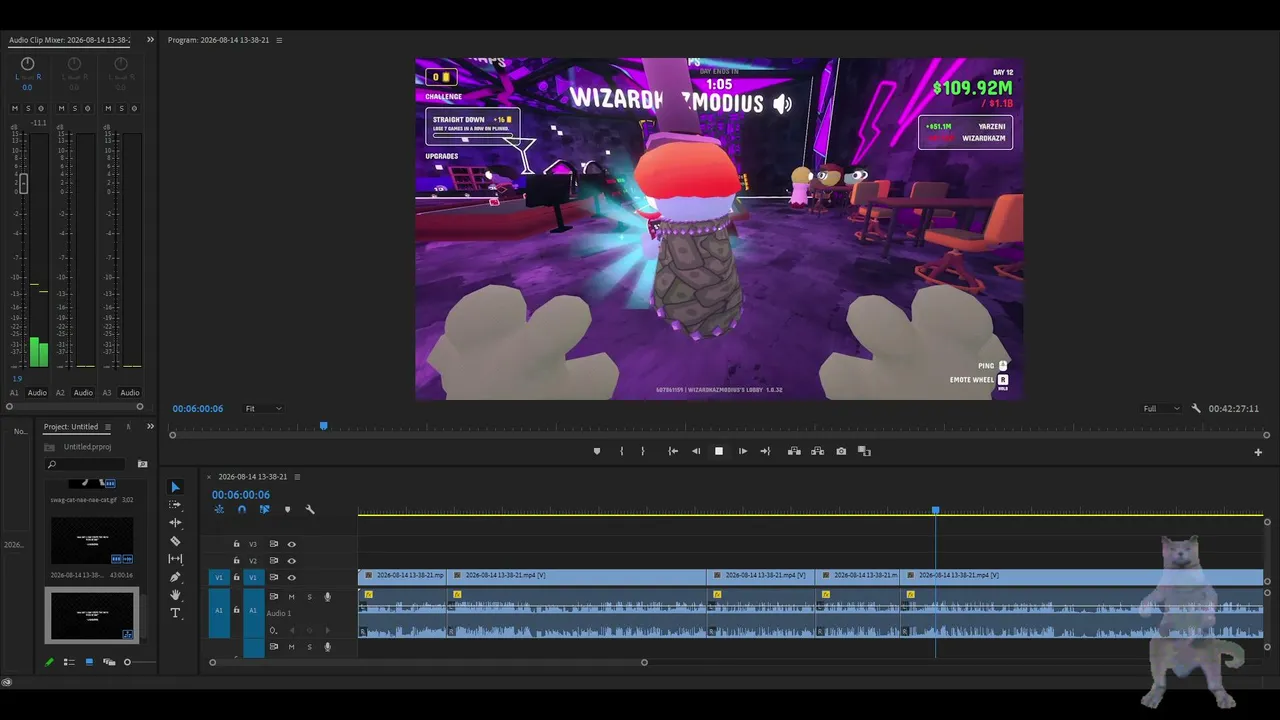Image resolution: width=1280 pixels, height=720 pixels.
Task: Open Project panel menu
Action: [x=108, y=427]
